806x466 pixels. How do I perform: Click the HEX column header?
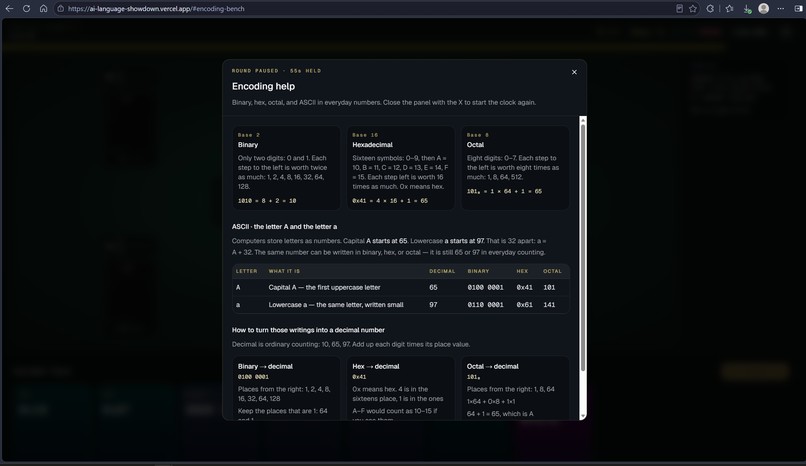522,271
